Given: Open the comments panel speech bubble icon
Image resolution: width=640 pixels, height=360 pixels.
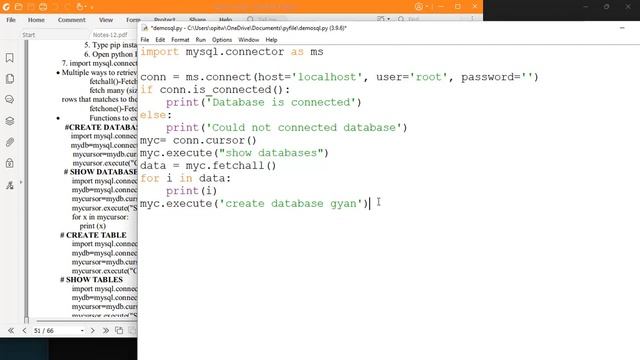Looking at the screenshot, I should click(9, 99).
